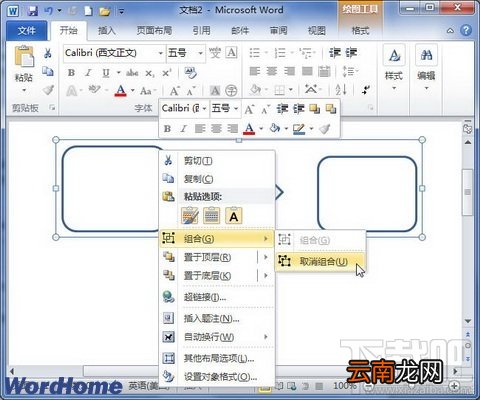Toggle Italic in the ribbon Font group

(88, 73)
